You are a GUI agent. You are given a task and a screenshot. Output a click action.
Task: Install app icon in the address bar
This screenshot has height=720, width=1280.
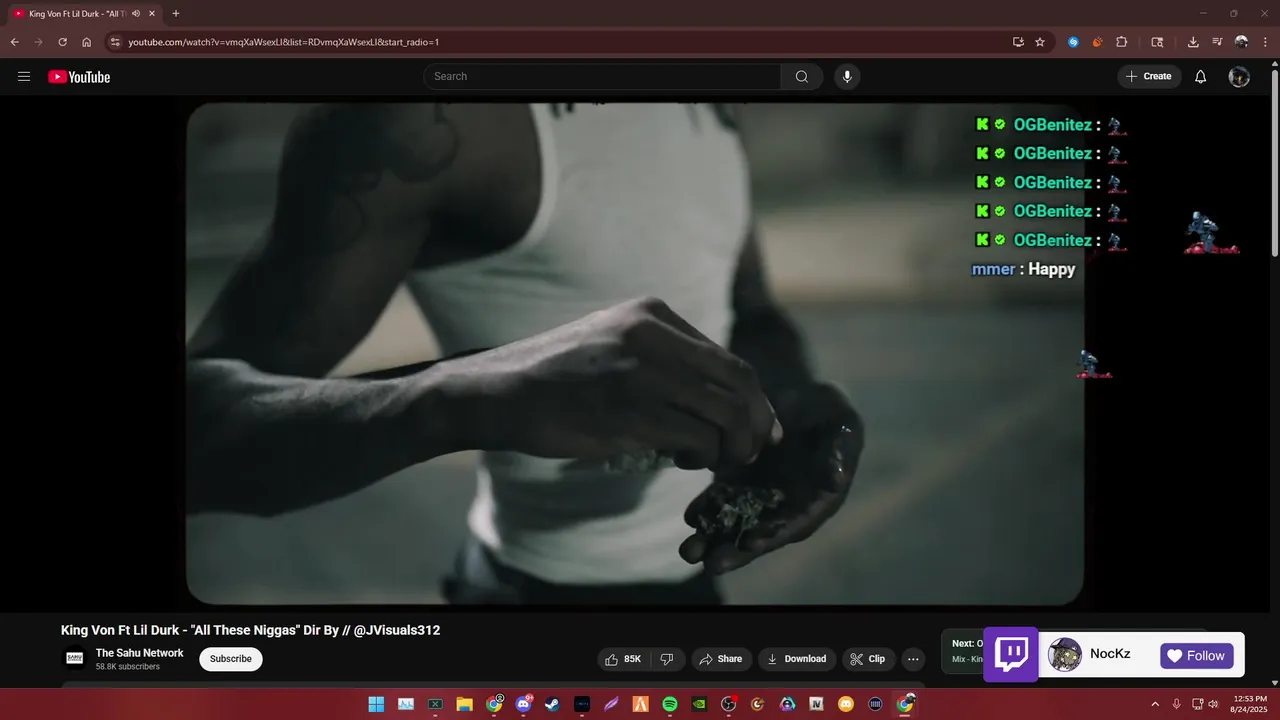tap(1018, 42)
